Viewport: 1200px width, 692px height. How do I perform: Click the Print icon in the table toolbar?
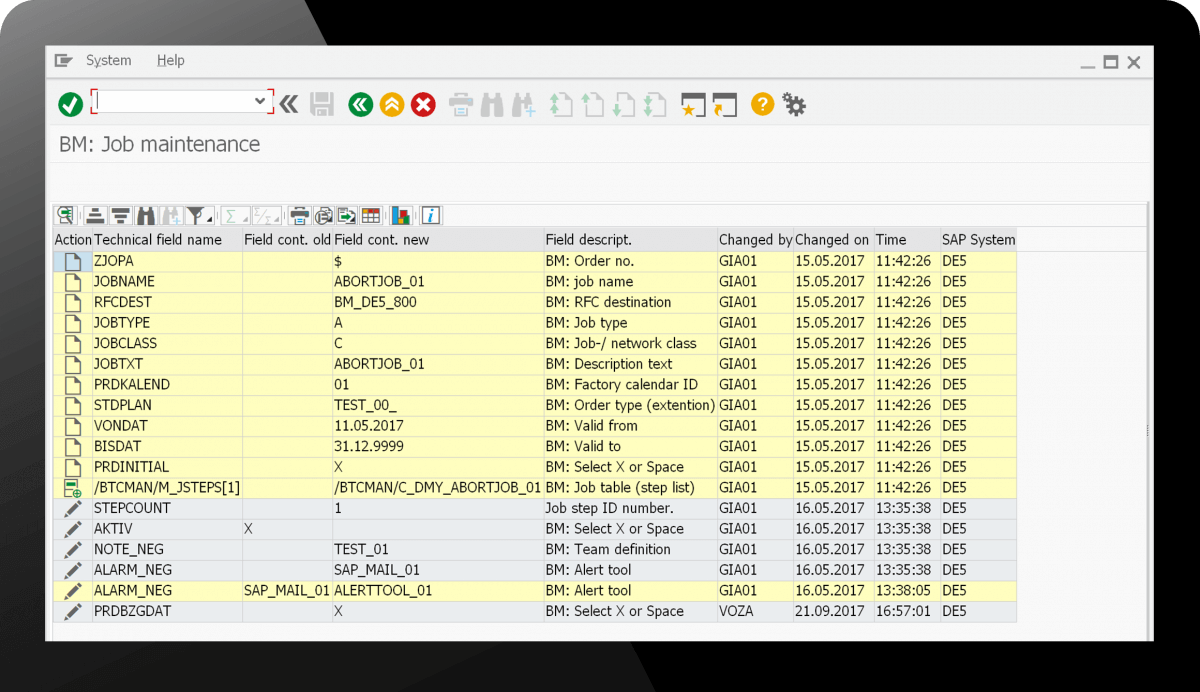click(299, 215)
